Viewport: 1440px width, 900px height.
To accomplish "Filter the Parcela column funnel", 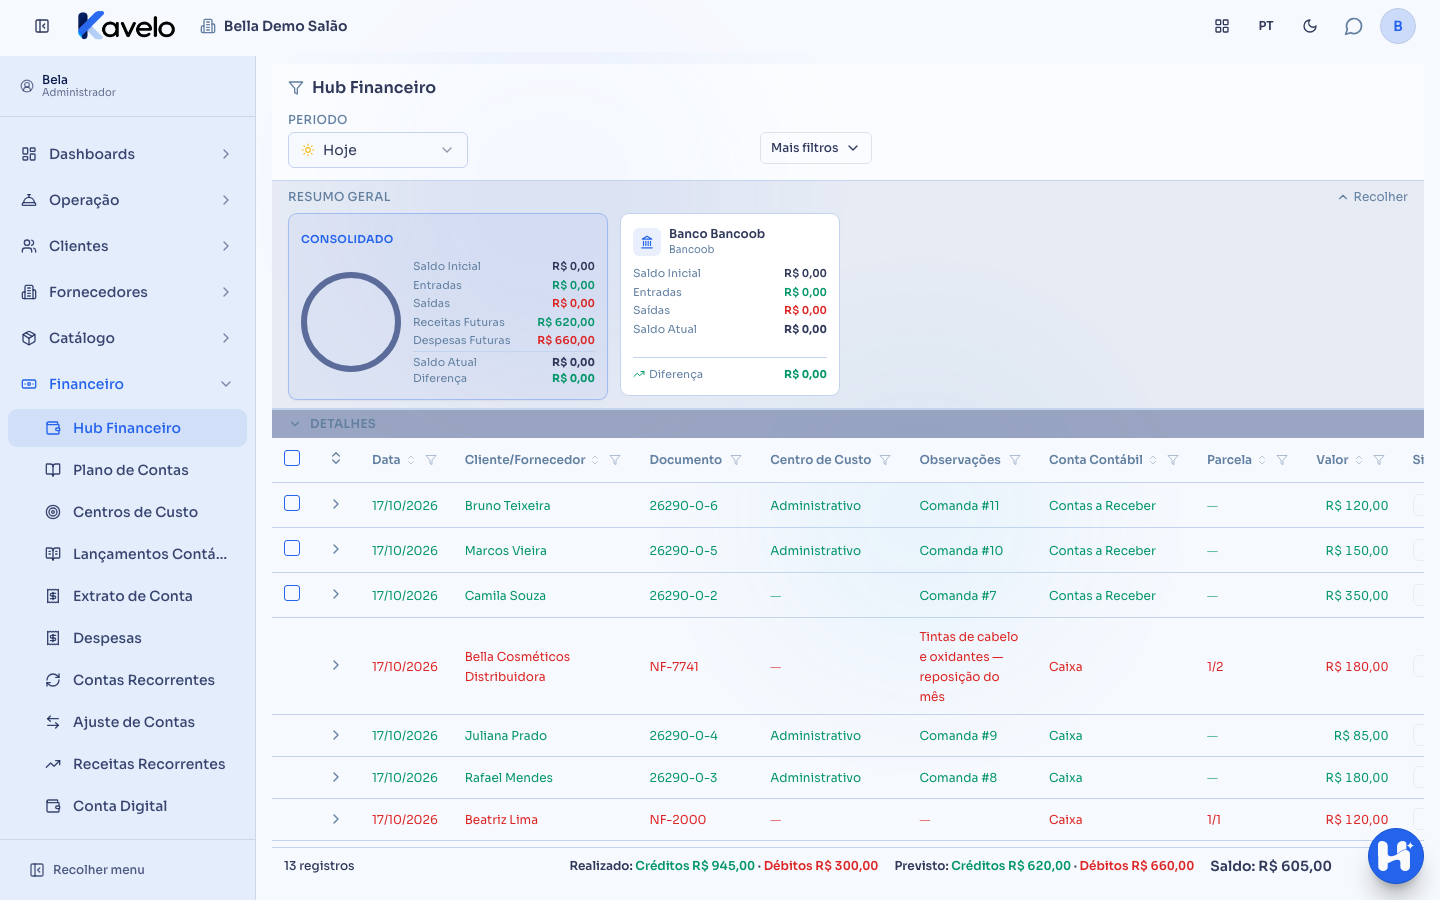I will pos(1282,460).
